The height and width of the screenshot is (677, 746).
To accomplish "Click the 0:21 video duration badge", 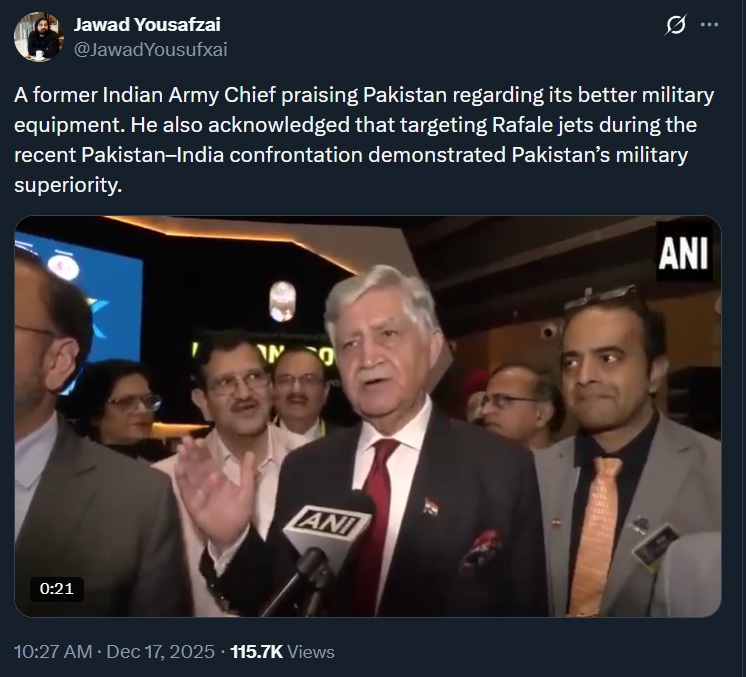I will [57, 588].
